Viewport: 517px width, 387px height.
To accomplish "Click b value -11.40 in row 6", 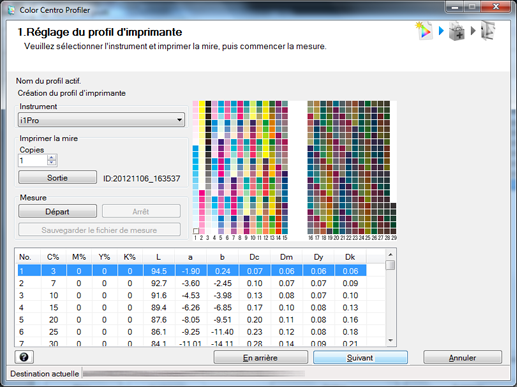I will point(222,332).
